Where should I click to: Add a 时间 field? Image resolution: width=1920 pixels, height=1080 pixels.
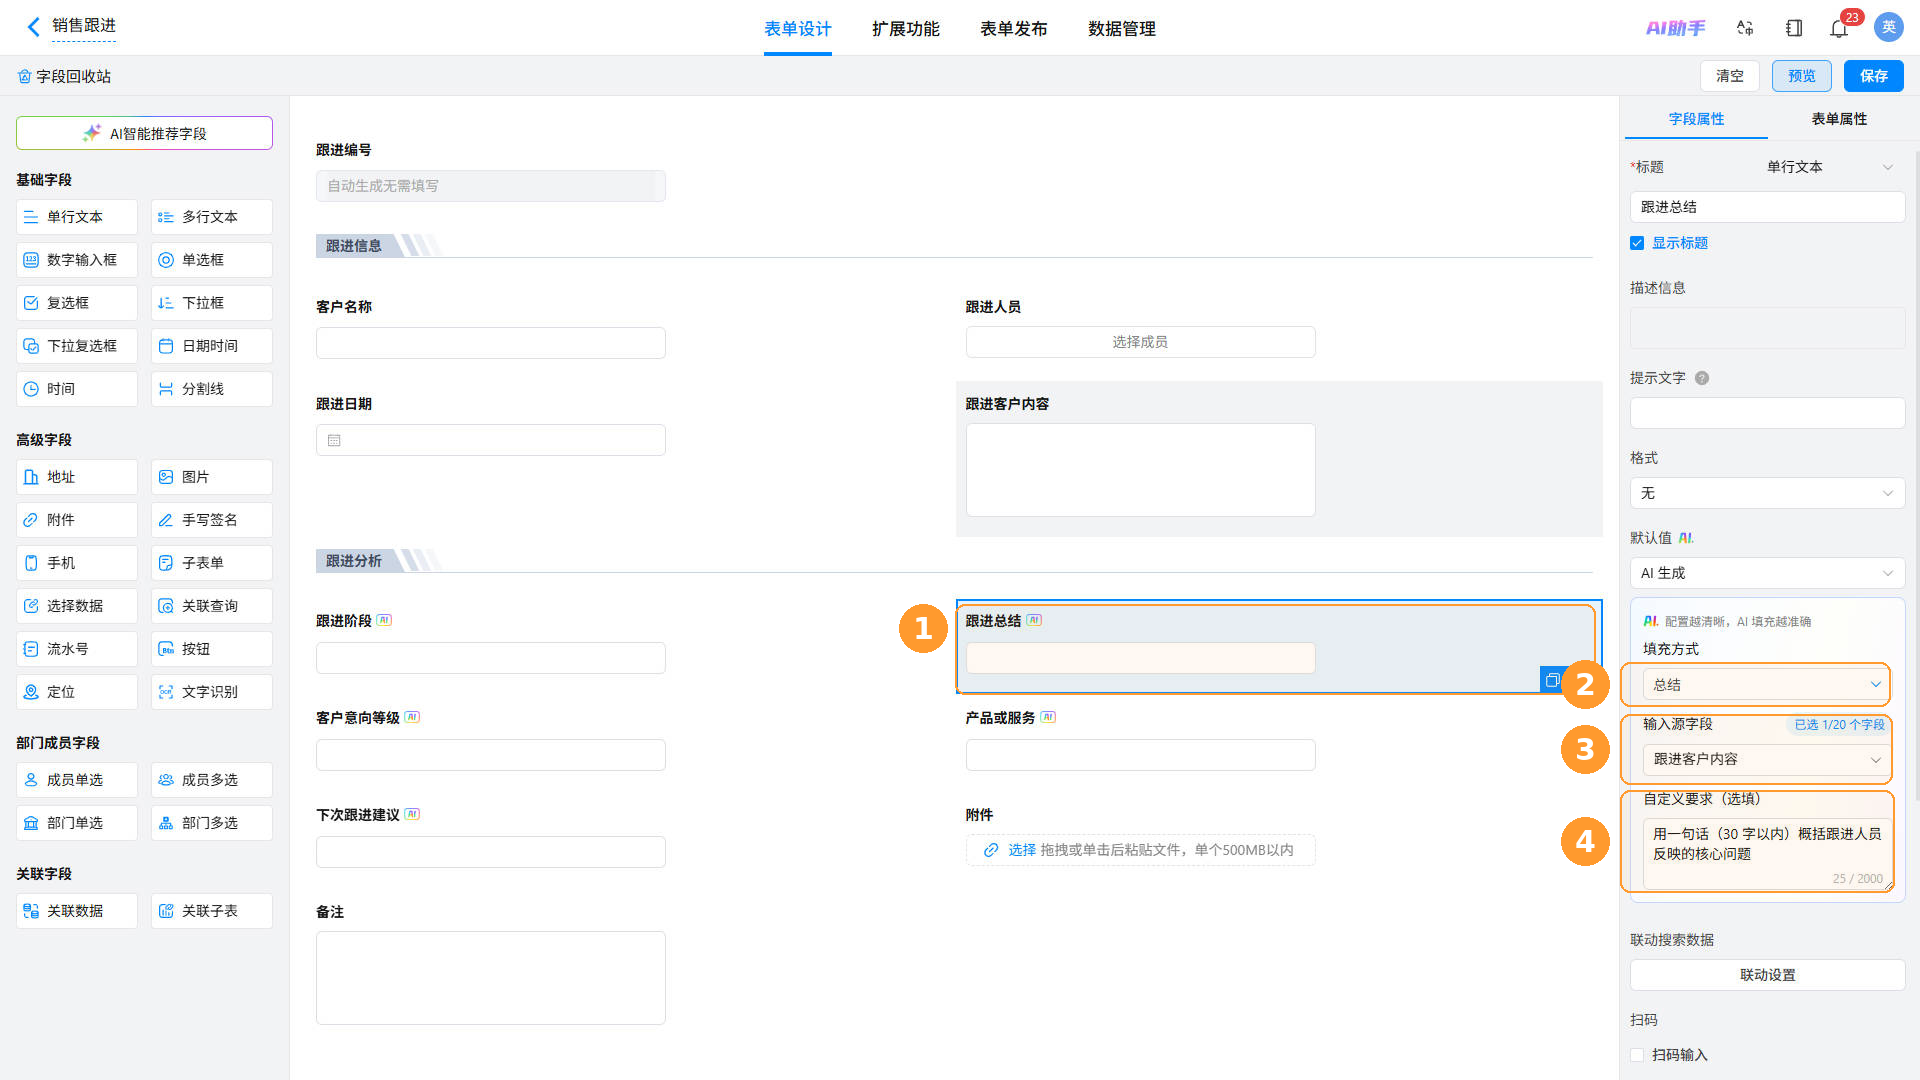pyautogui.click(x=77, y=389)
